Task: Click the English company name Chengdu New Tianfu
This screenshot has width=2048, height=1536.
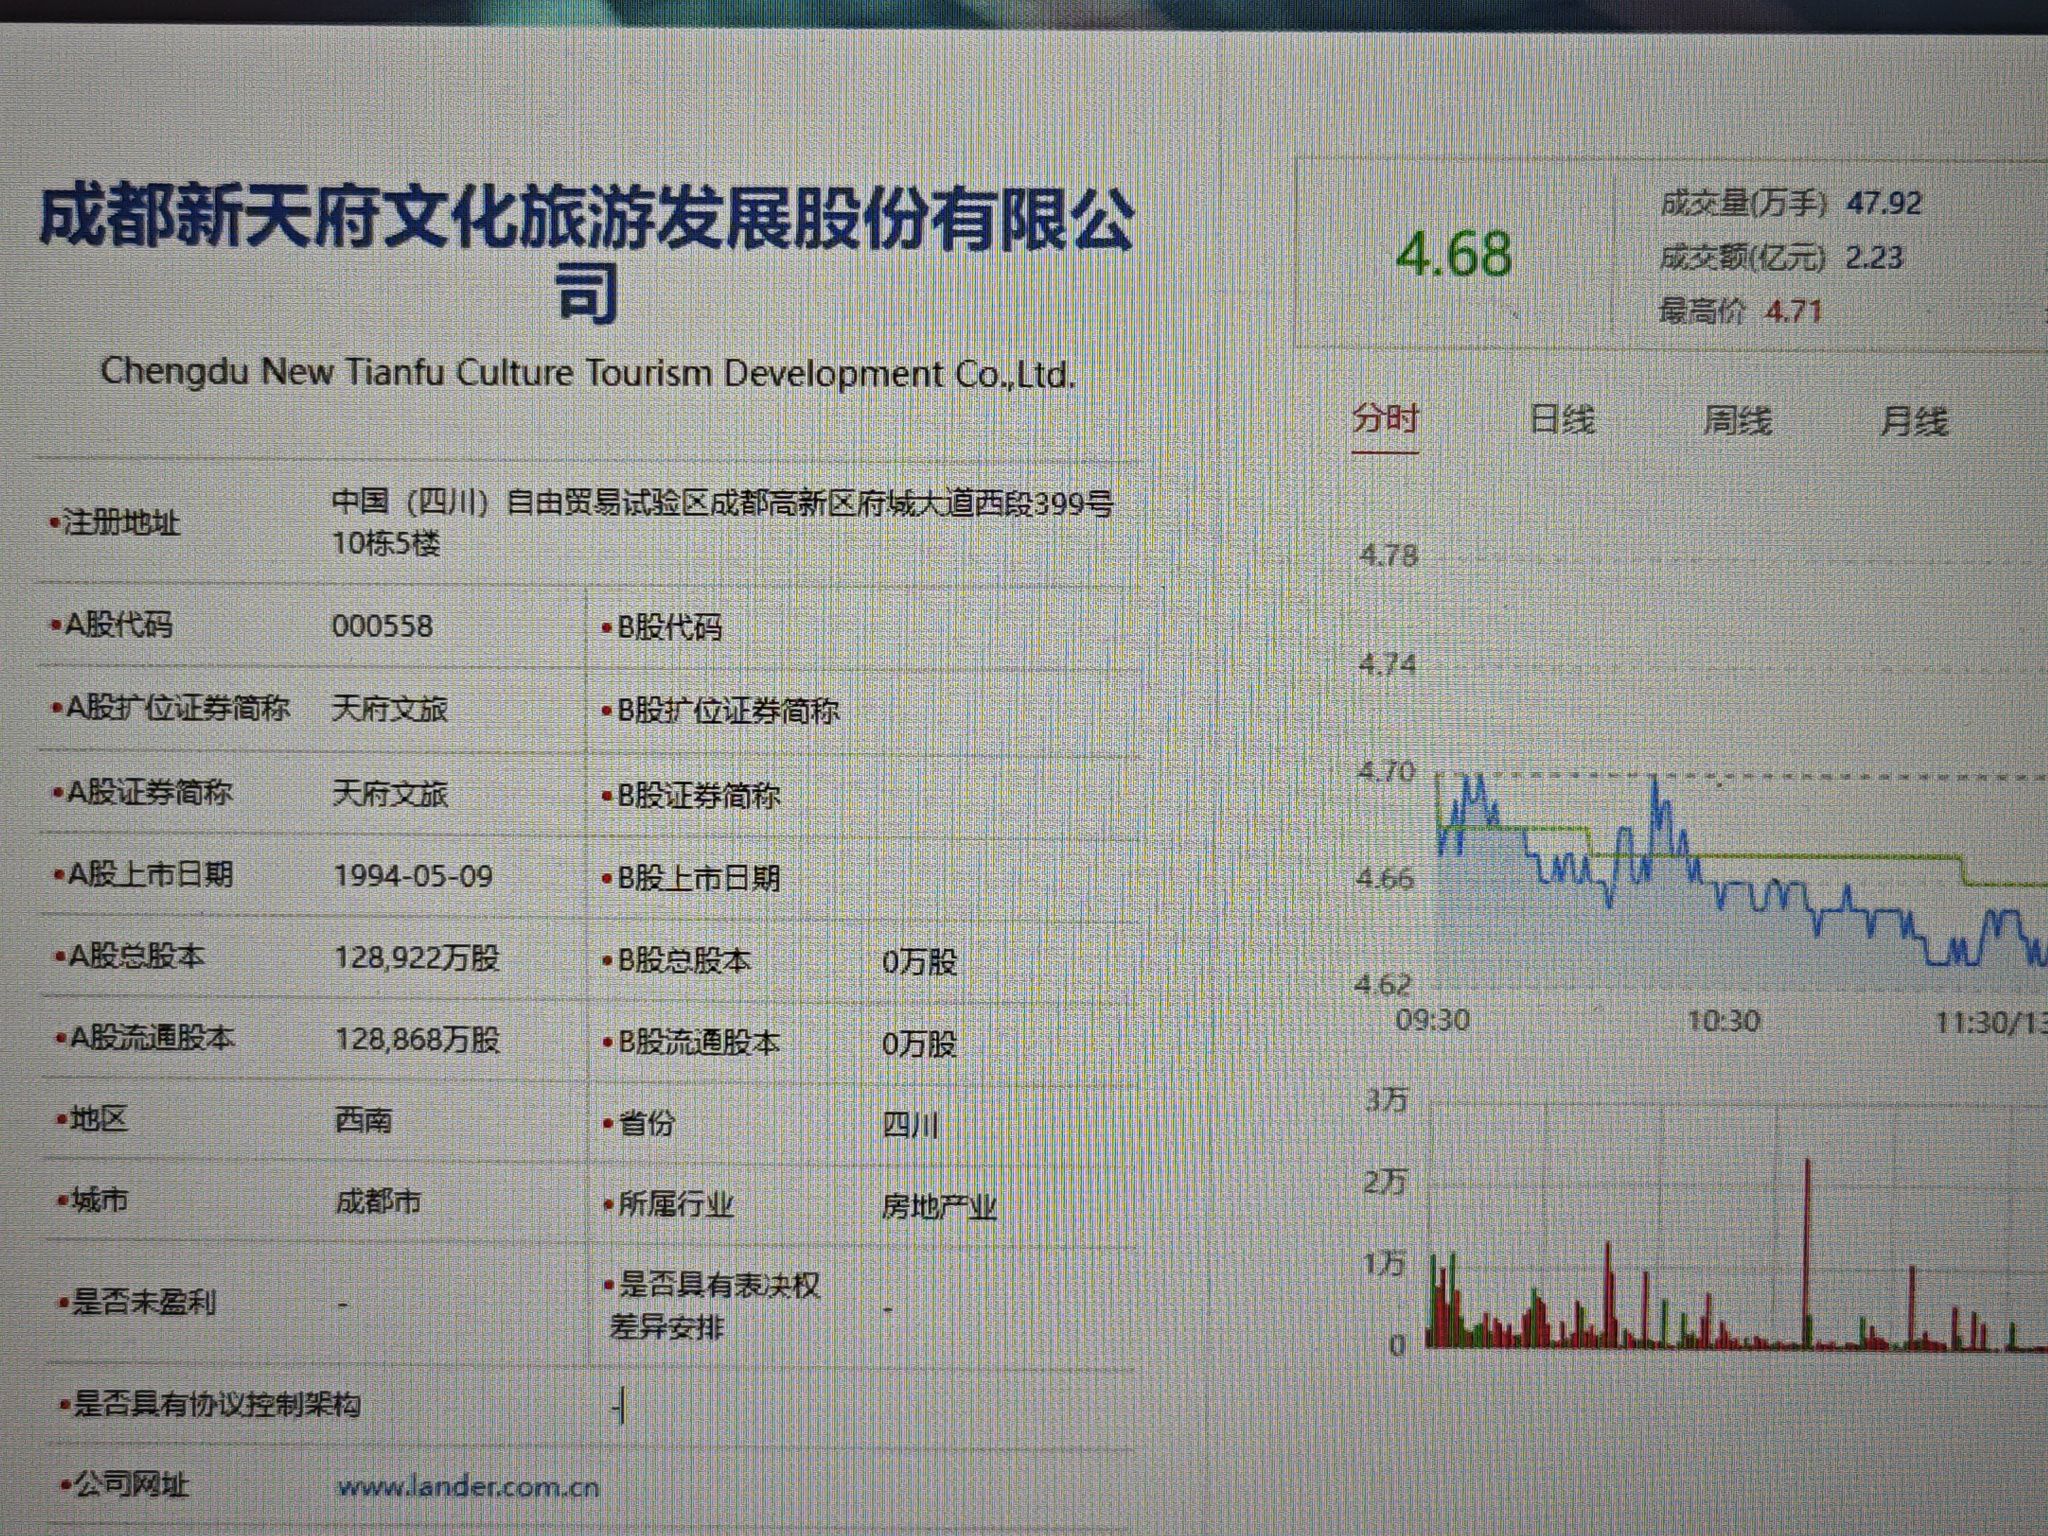Action: (x=588, y=373)
